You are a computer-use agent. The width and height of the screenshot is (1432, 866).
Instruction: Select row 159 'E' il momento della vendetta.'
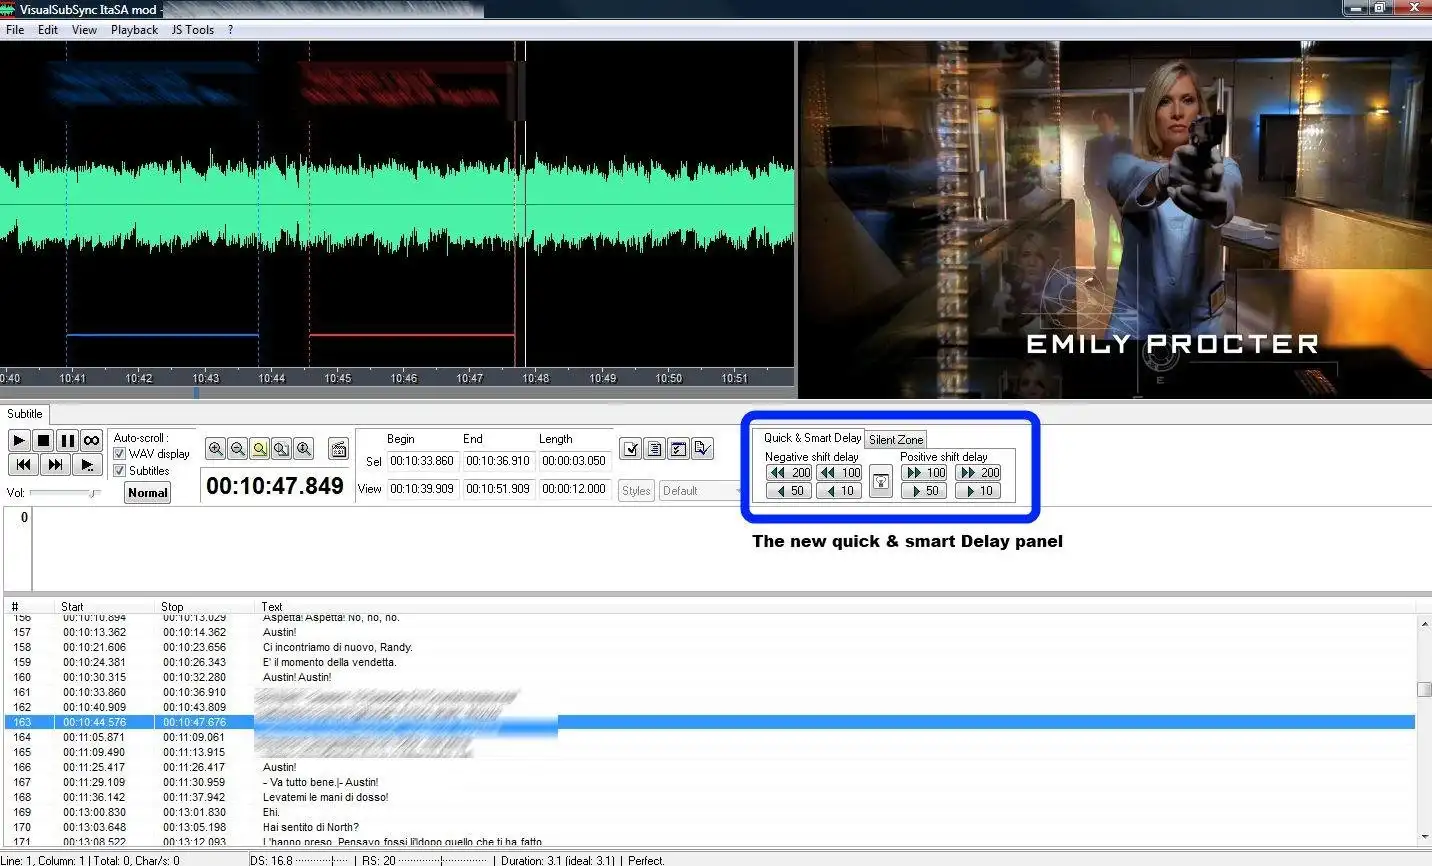(709, 662)
